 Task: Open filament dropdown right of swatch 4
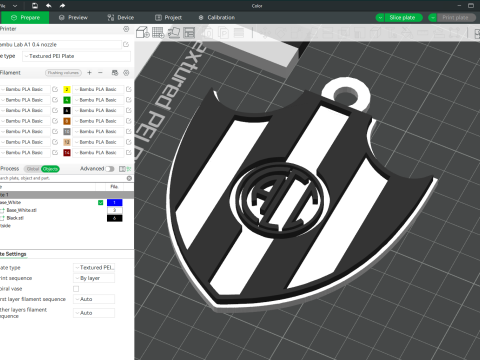(x=99, y=100)
